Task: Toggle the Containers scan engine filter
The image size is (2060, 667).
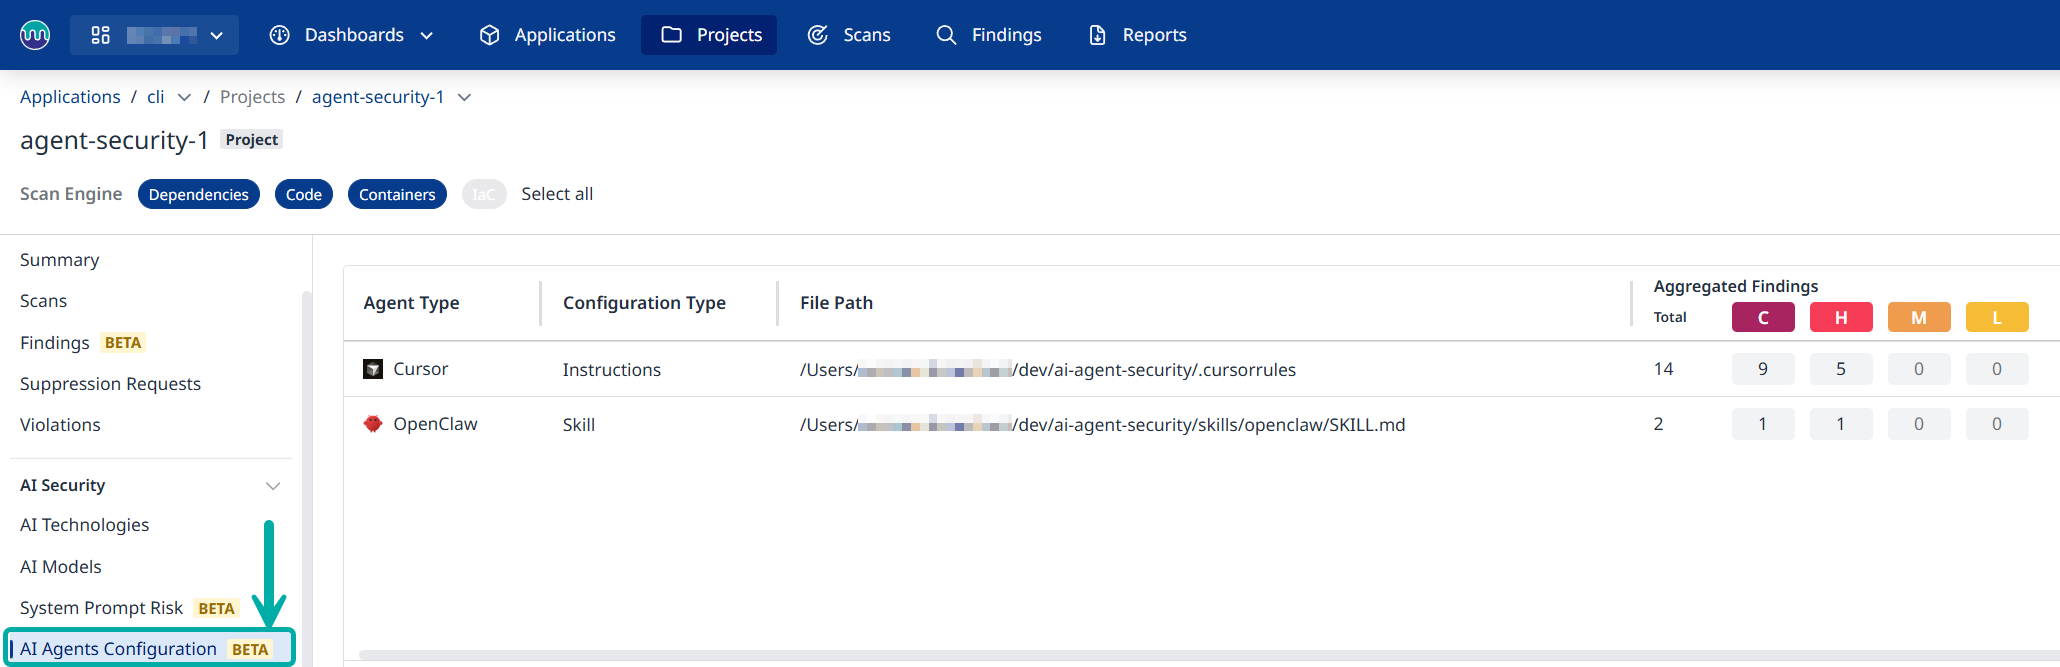Action: click(x=397, y=194)
